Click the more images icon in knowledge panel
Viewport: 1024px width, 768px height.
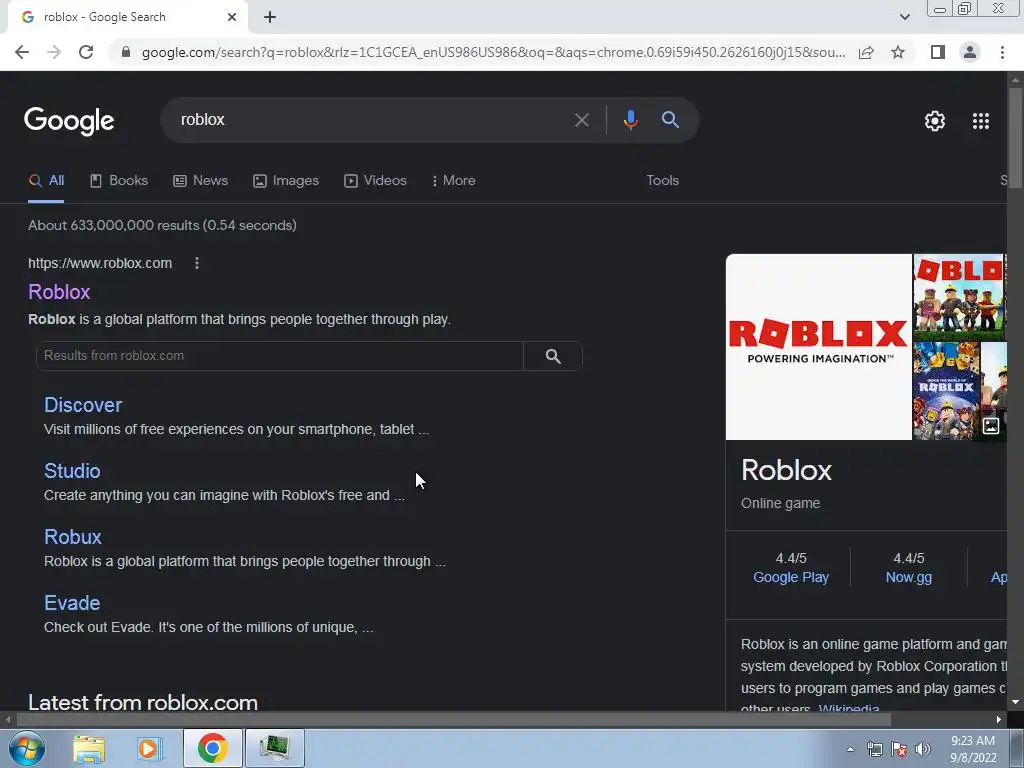click(x=991, y=426)
